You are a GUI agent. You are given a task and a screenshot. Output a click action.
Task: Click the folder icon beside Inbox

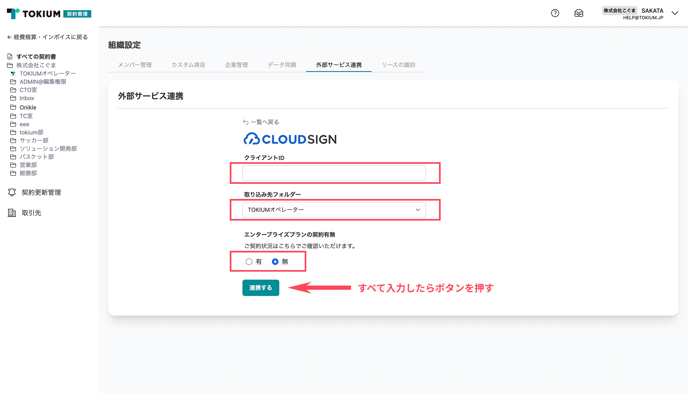click(x=13, y=98)
